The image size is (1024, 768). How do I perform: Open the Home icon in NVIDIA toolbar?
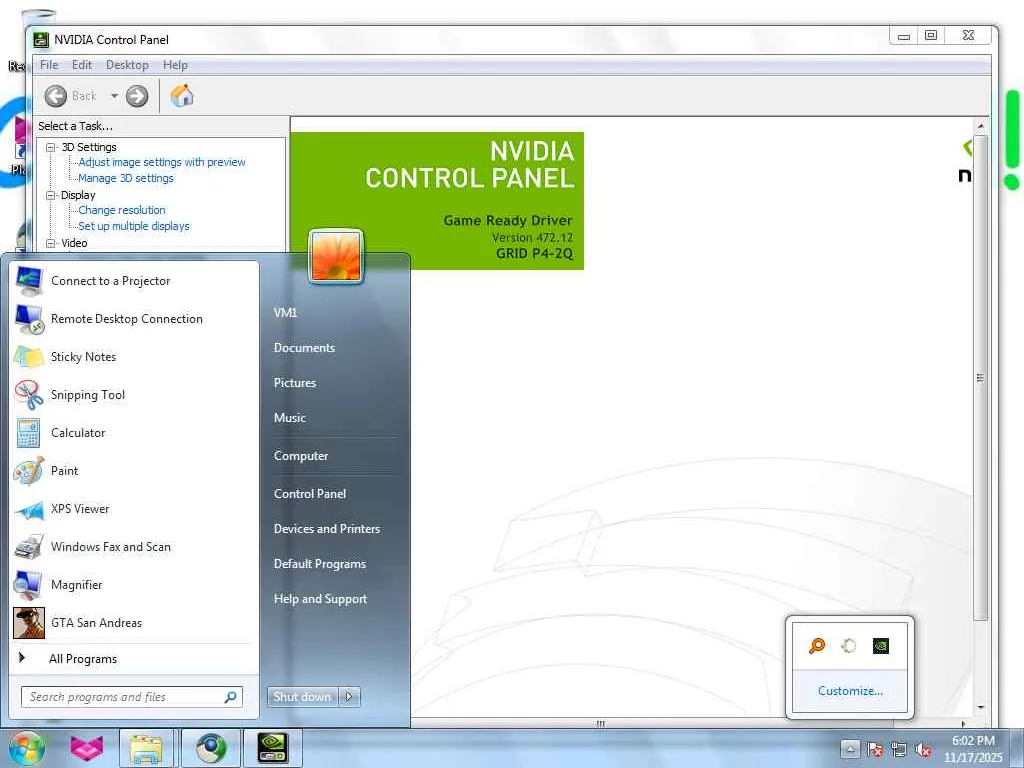tap(182, 96)
